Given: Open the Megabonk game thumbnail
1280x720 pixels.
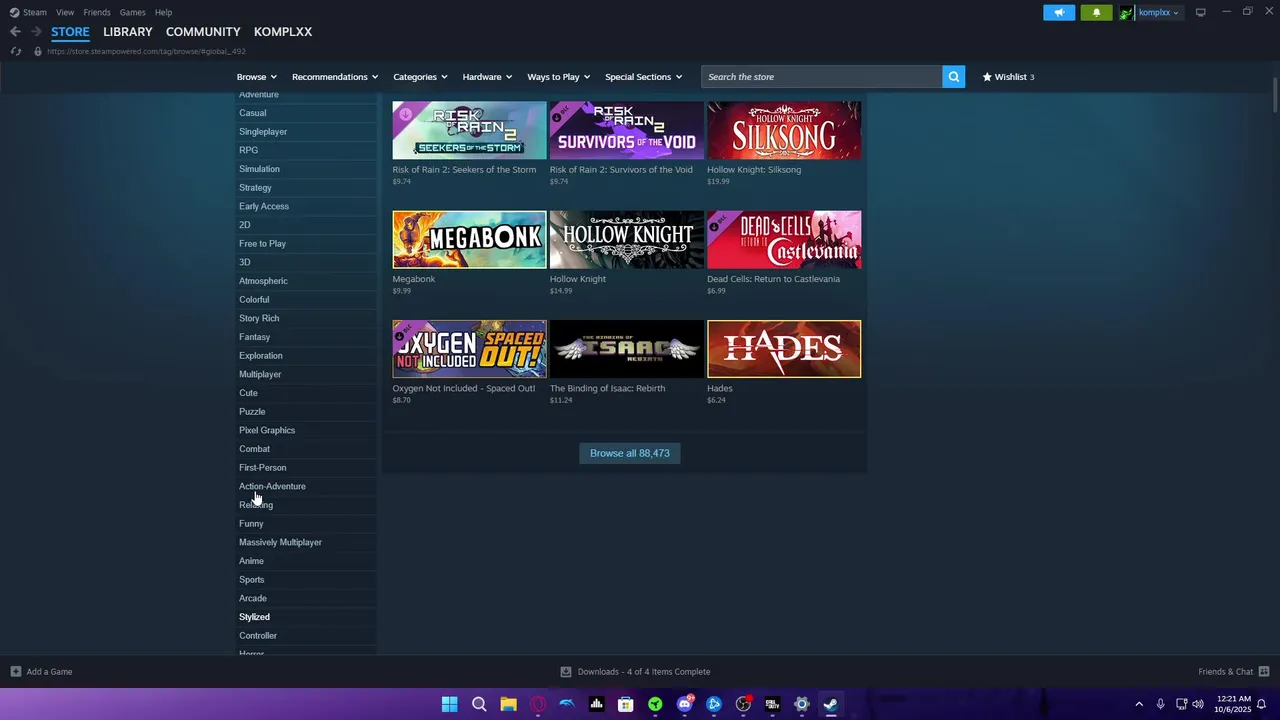Looking at the screenshot, I should click(469, 239).
